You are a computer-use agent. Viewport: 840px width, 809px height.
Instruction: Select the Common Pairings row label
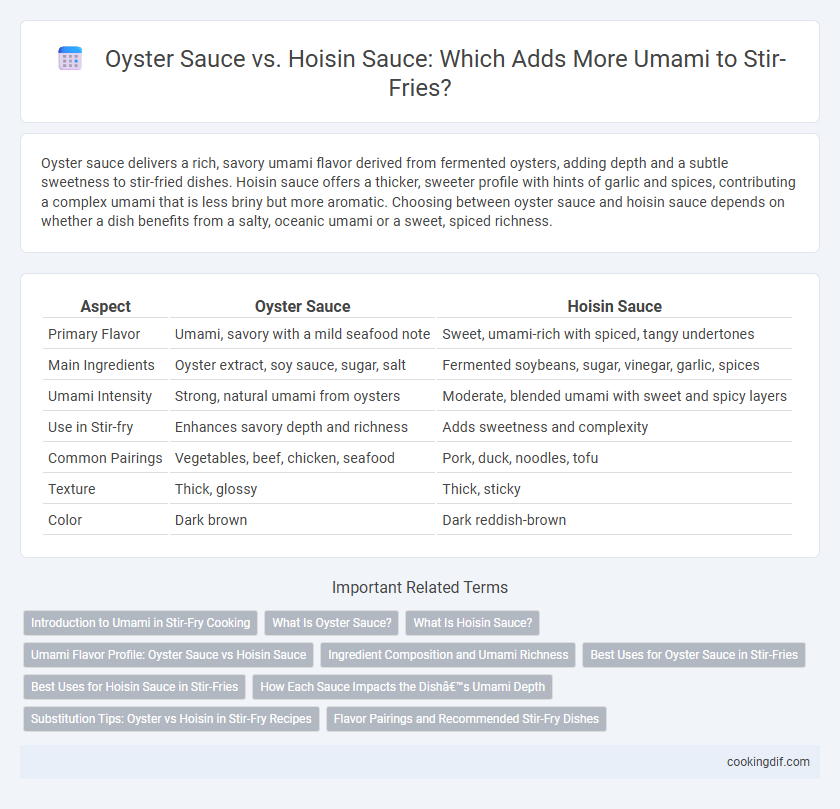(x=105, y=458)
